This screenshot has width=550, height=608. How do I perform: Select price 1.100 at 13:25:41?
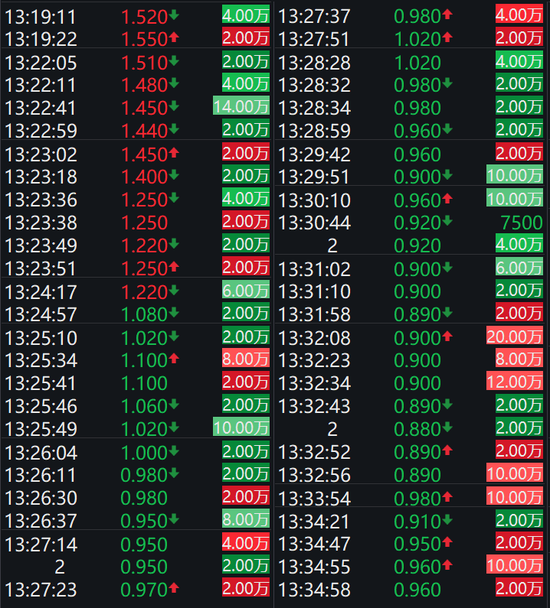[144, 383]
